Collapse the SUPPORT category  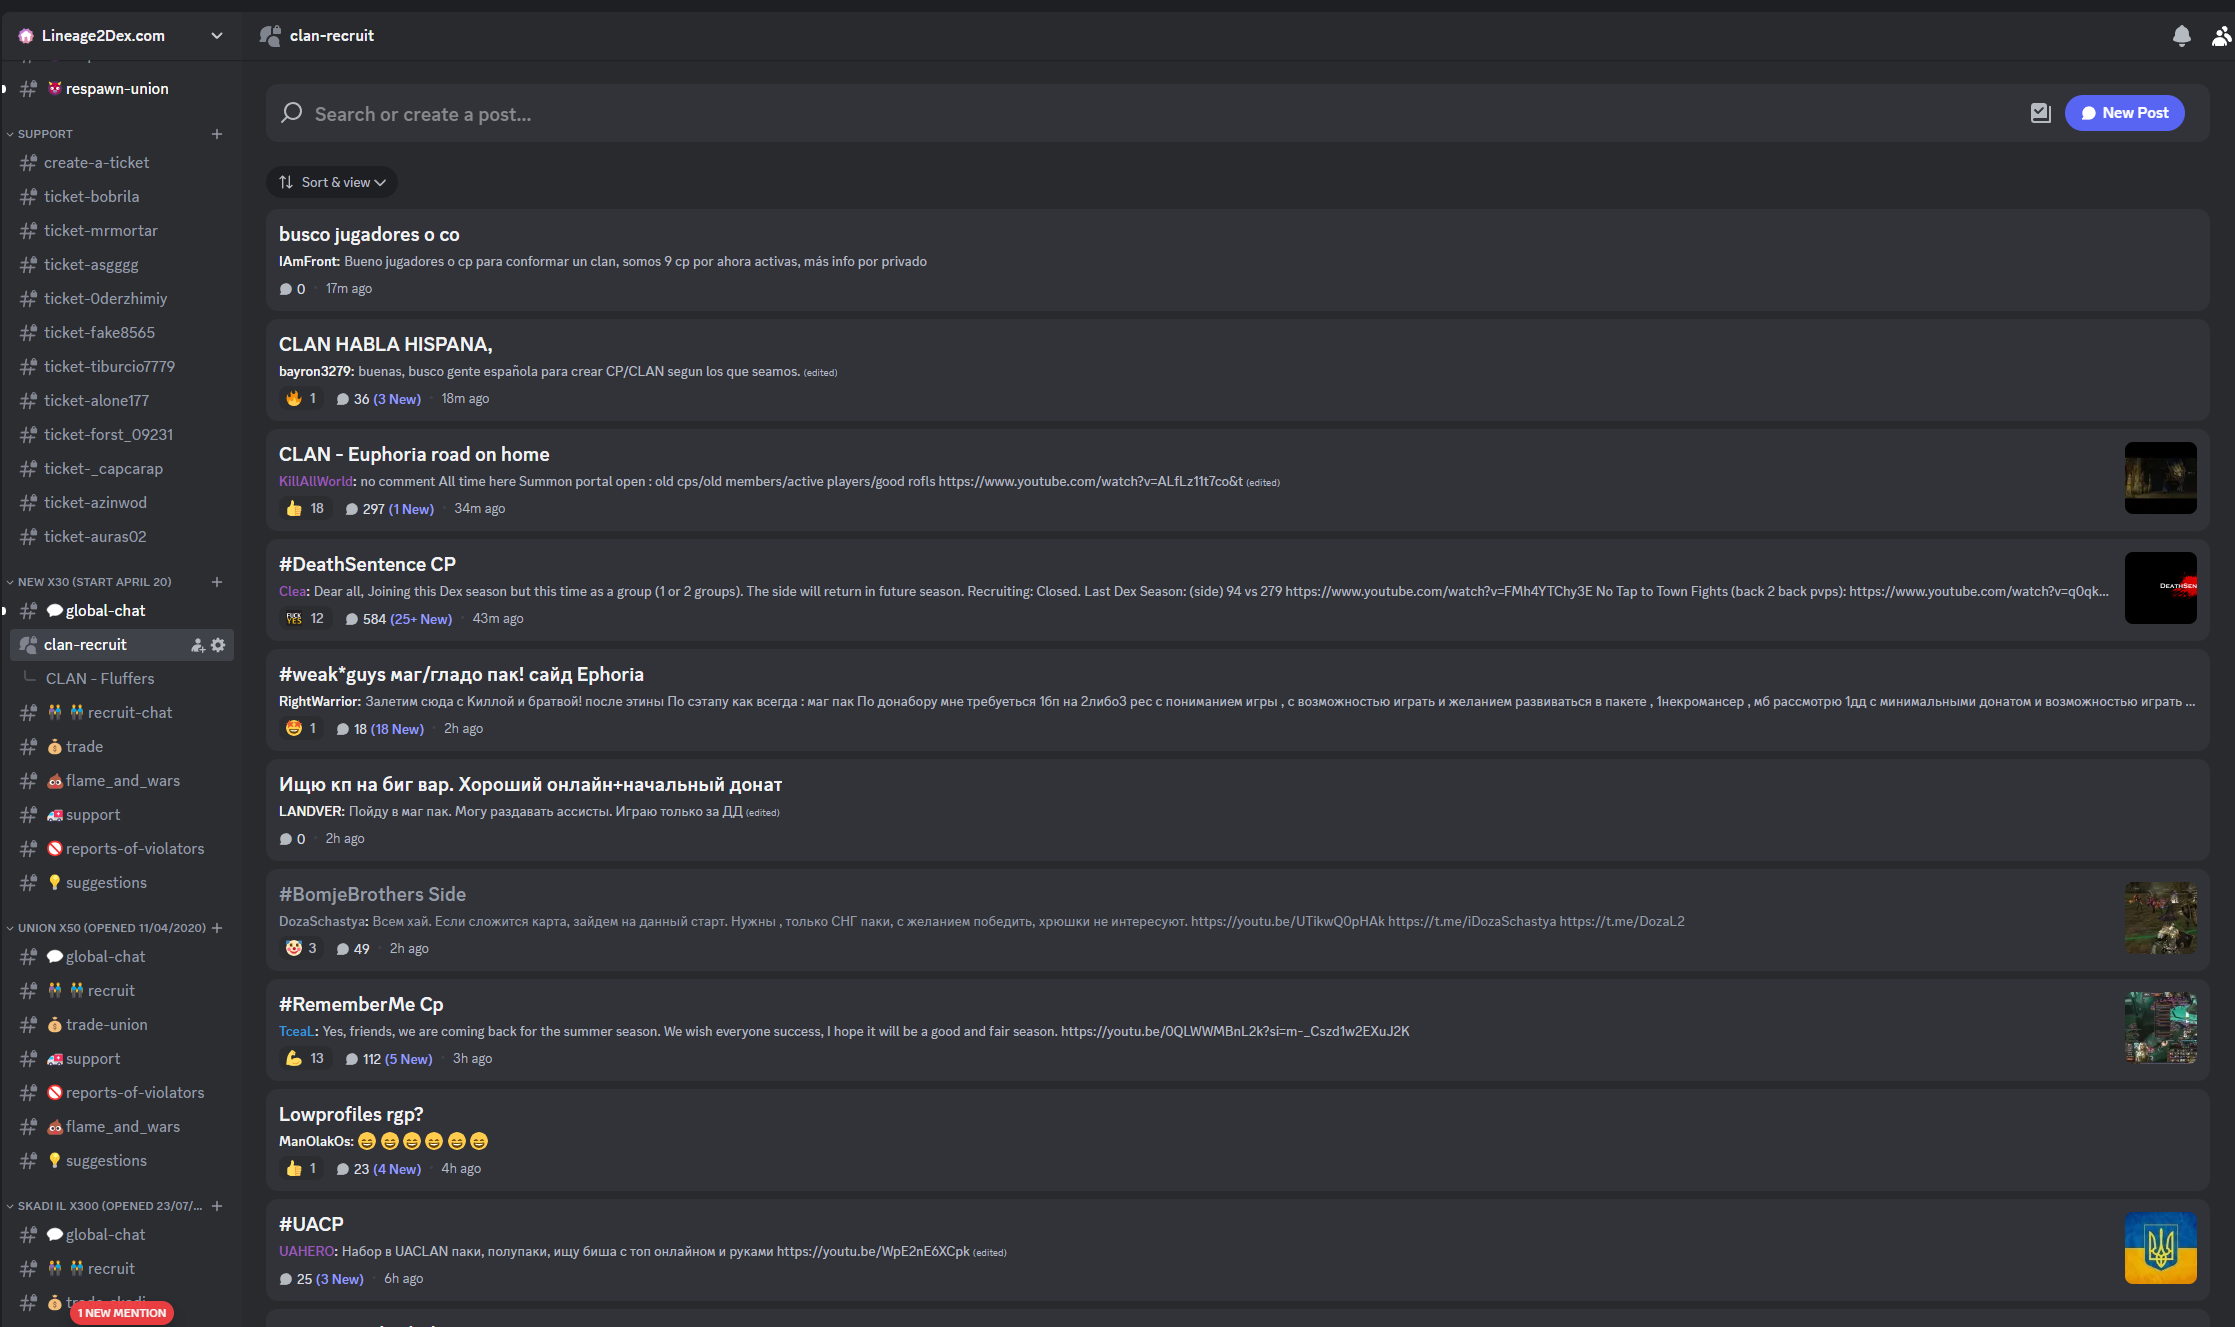point(45,134)
